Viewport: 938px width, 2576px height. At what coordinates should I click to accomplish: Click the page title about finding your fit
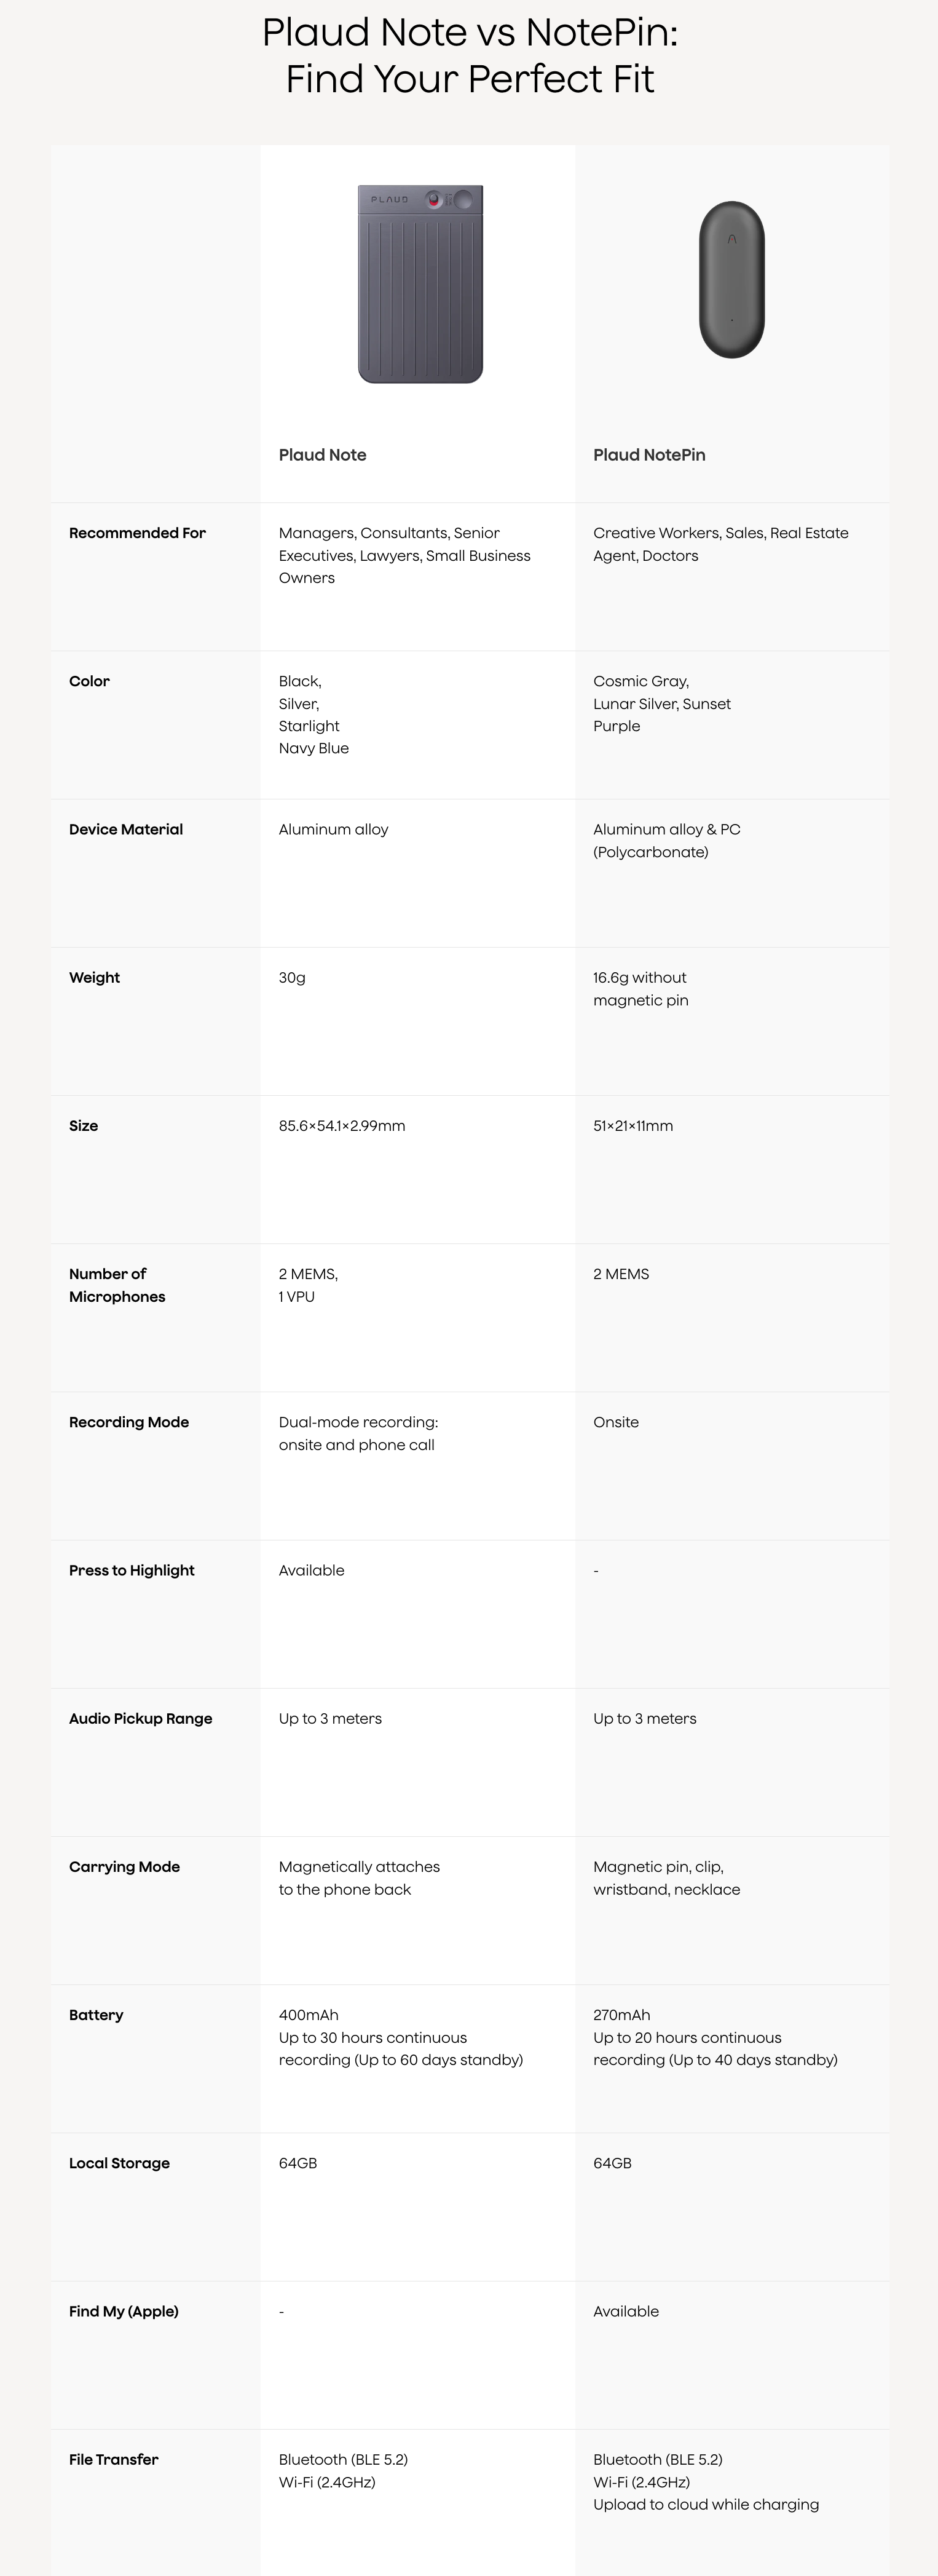point(469,56)
